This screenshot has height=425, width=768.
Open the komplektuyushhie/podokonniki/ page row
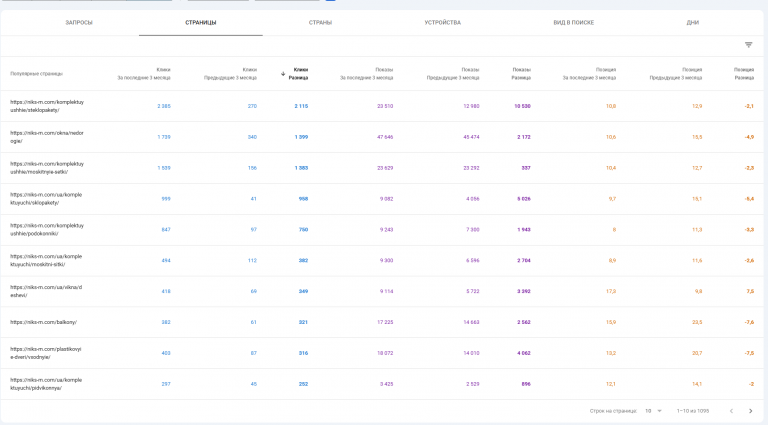(382, 230)
